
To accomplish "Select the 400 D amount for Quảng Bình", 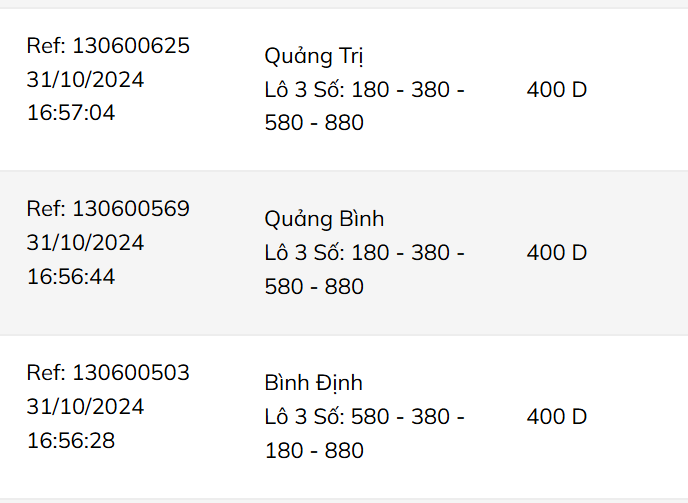I will coord(556,253).
